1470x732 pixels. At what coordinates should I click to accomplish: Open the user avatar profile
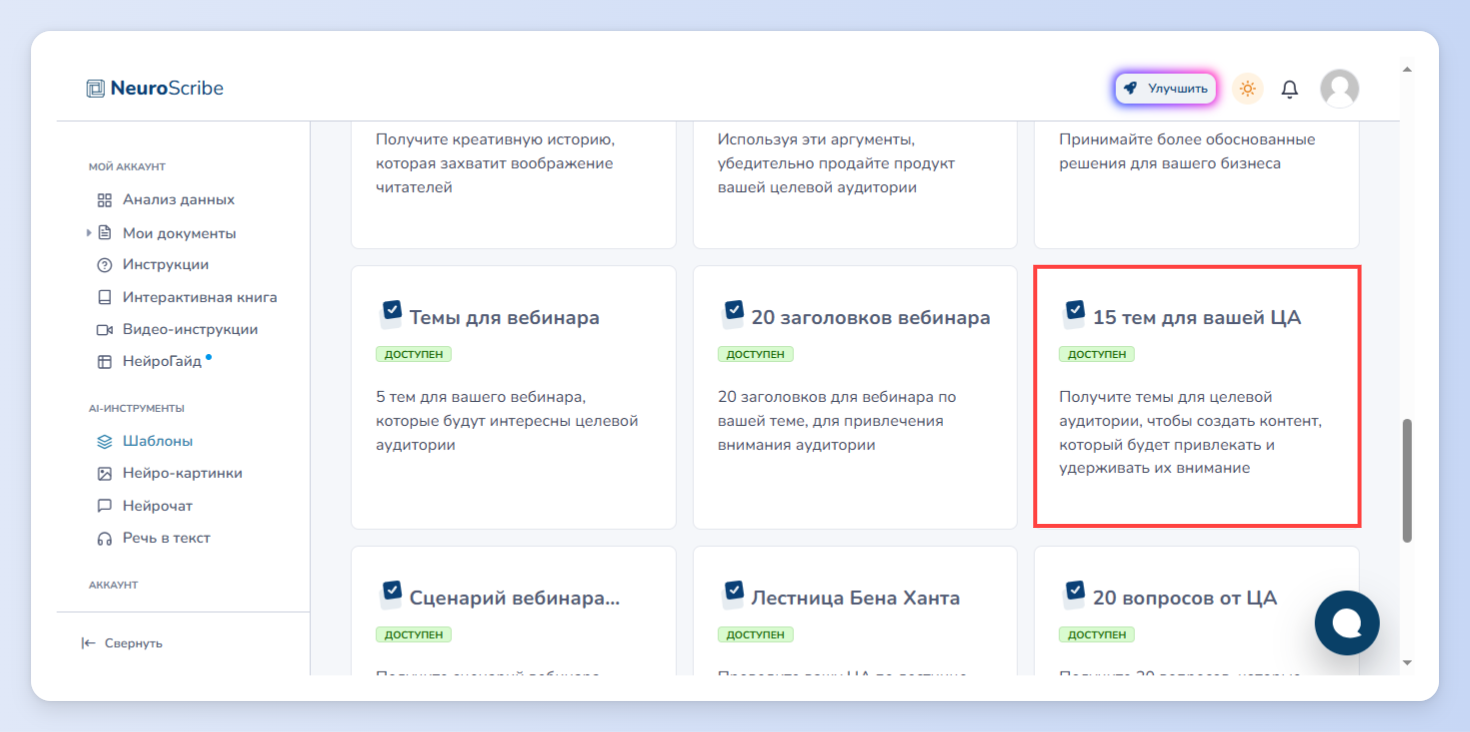(1339, 88)
